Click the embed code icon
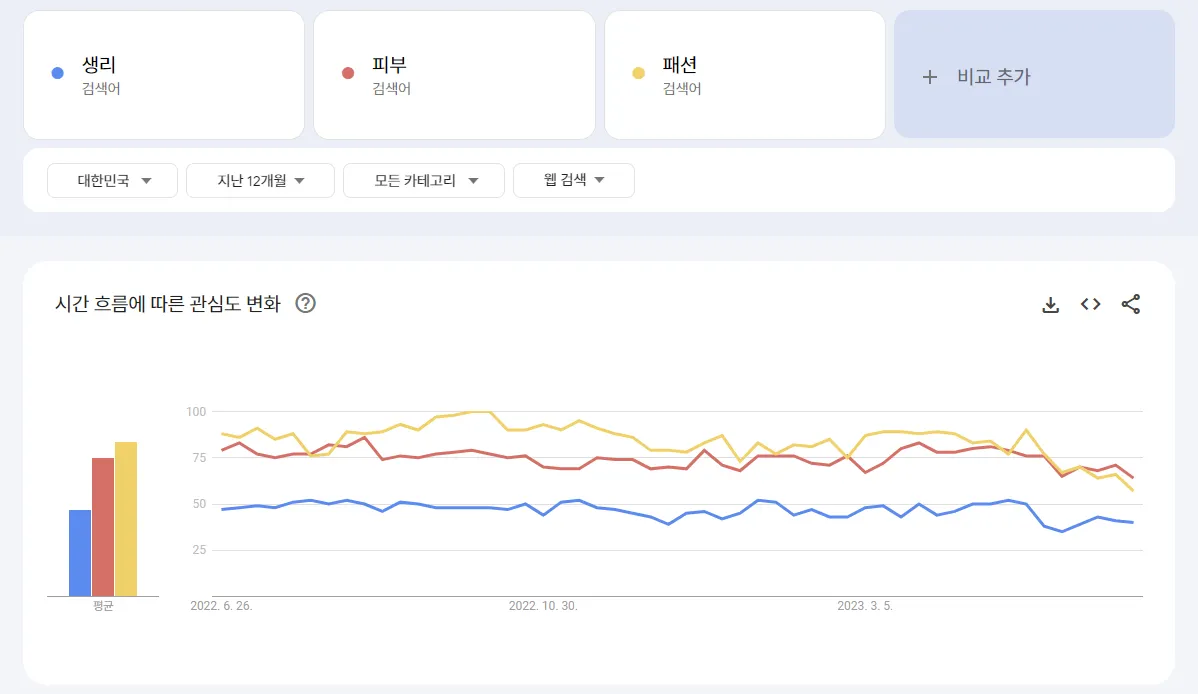The height and width of the screenshot is (694, 1198). (x=1090, y=304)
